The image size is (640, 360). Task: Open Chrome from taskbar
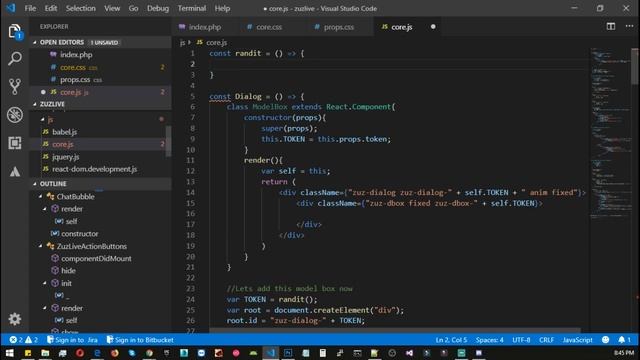(x=149, y=353)
